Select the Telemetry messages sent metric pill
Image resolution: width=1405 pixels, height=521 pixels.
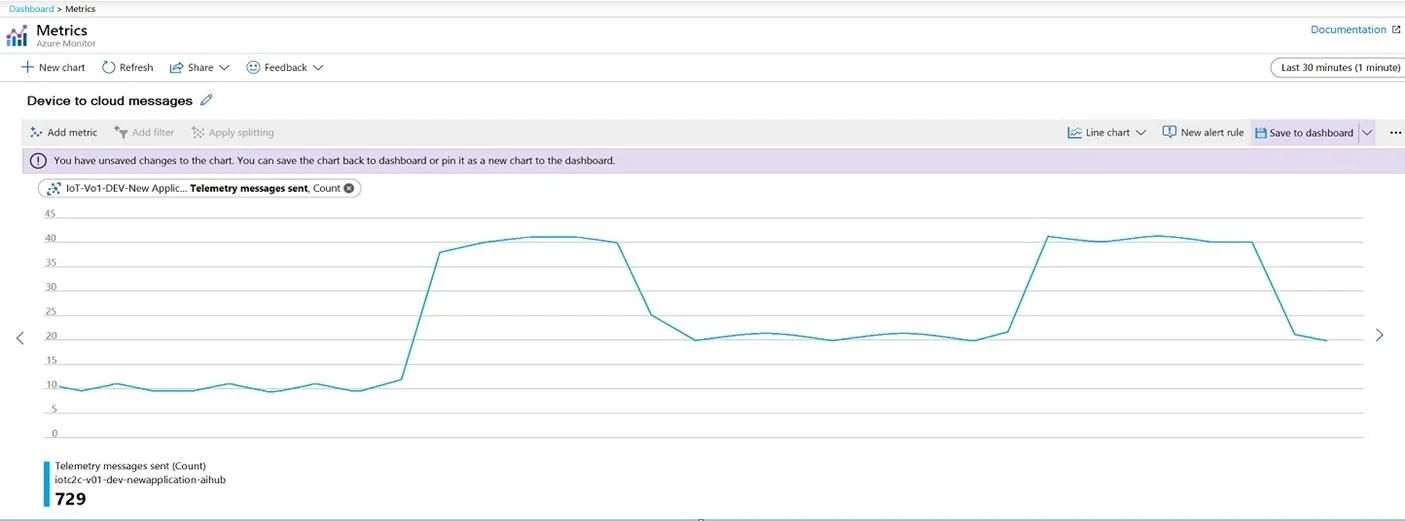tap(199, 188)
